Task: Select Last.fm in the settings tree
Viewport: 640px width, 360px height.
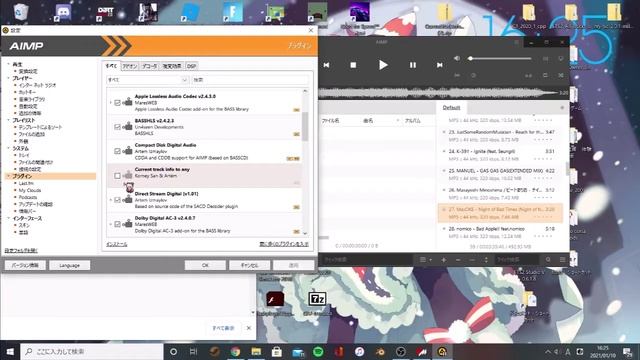Action: 26,183
